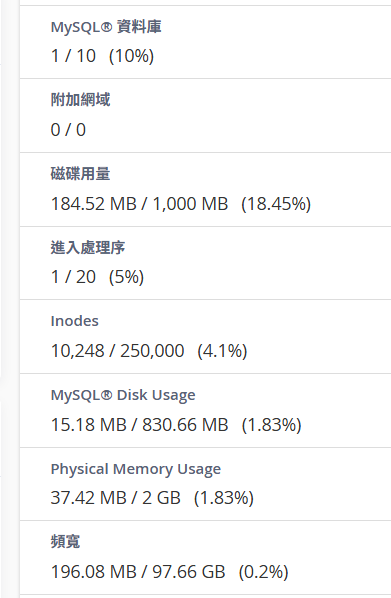Screen dimensions: 391x598
Task: Click the 4.1% inodes percentage
Action: click(222, 351)
